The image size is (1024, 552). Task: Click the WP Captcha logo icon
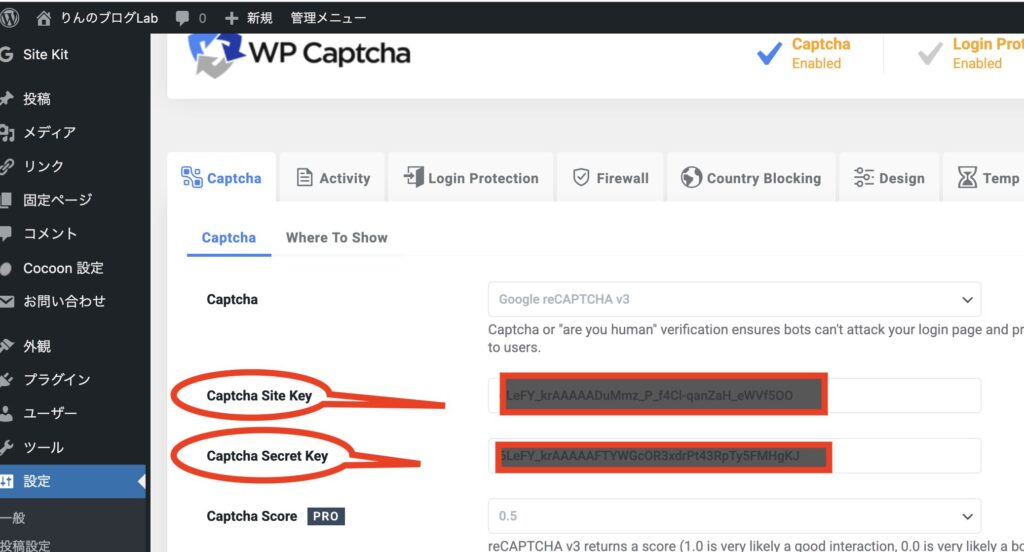point(215,53)
